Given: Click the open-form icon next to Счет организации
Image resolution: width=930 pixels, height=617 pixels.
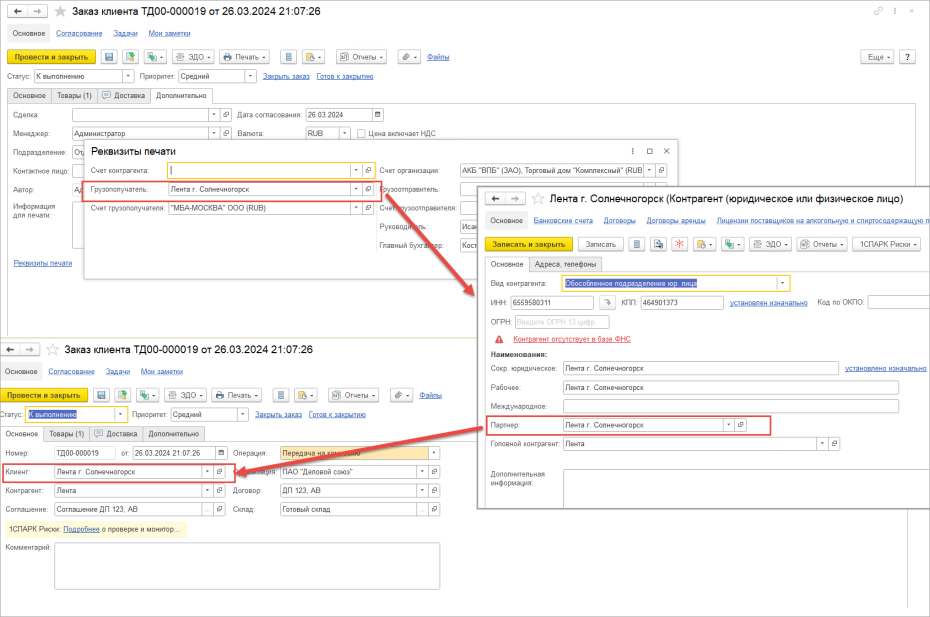Looking at the screenshot, I should point(661,170).
